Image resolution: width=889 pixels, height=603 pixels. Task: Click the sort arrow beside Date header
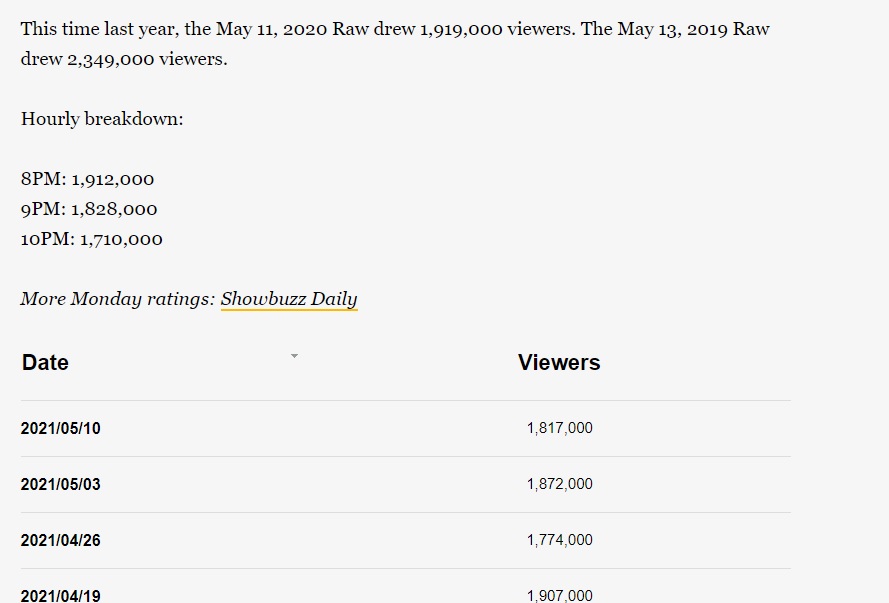click(x=294, y=356)
